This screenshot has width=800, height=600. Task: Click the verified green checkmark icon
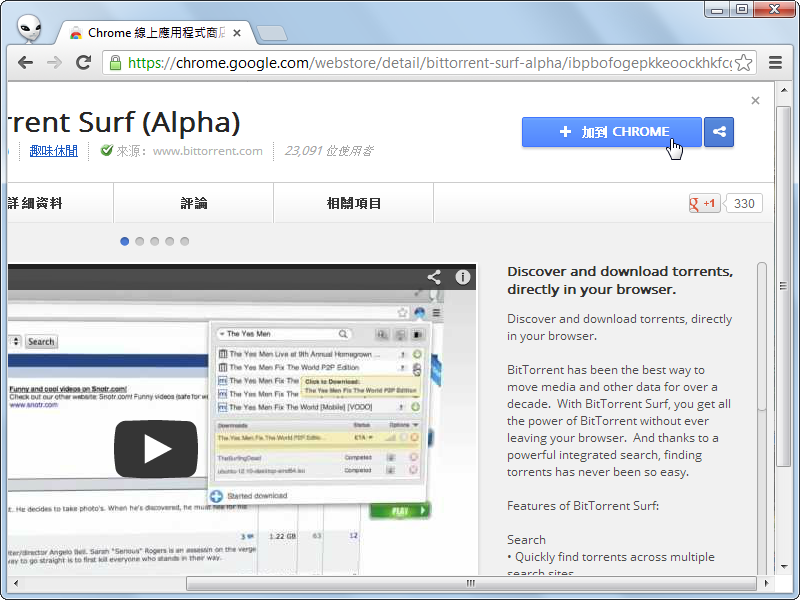[x=107, y=150]
